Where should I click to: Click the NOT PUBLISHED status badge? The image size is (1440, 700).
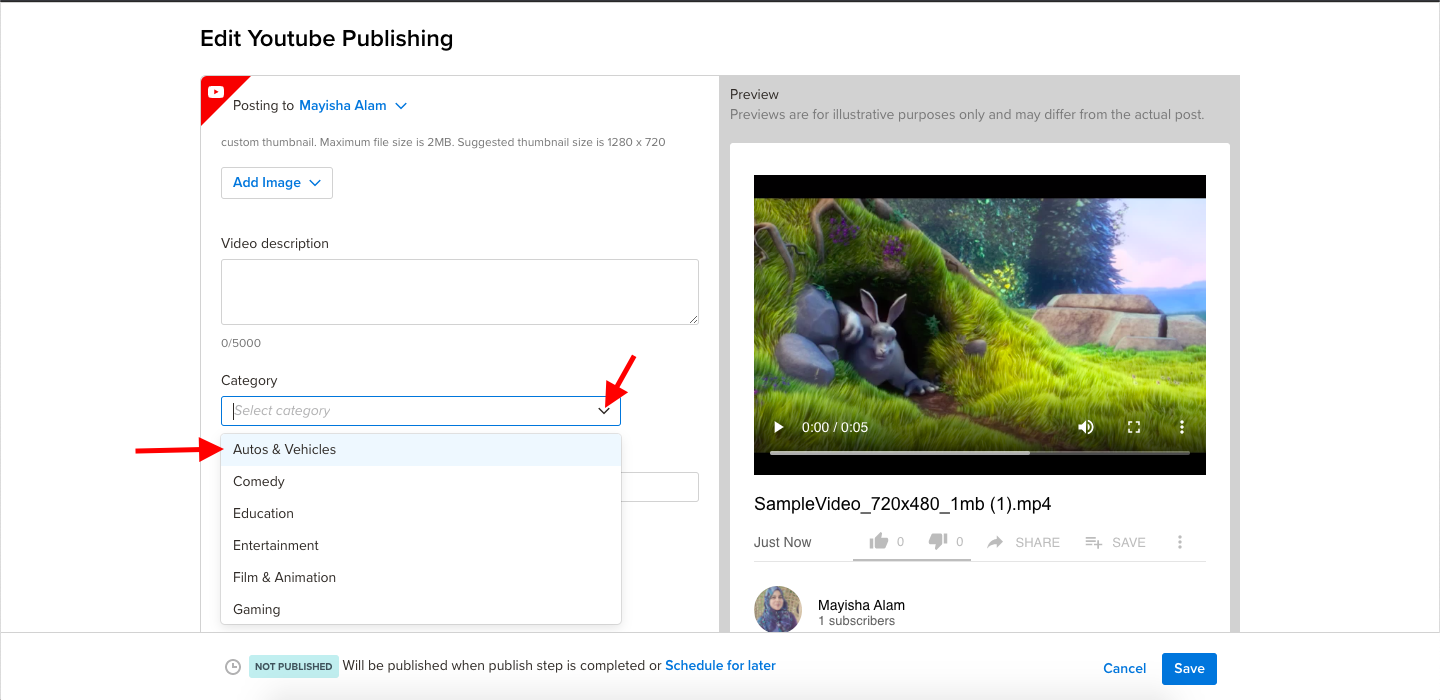[293, 667]
